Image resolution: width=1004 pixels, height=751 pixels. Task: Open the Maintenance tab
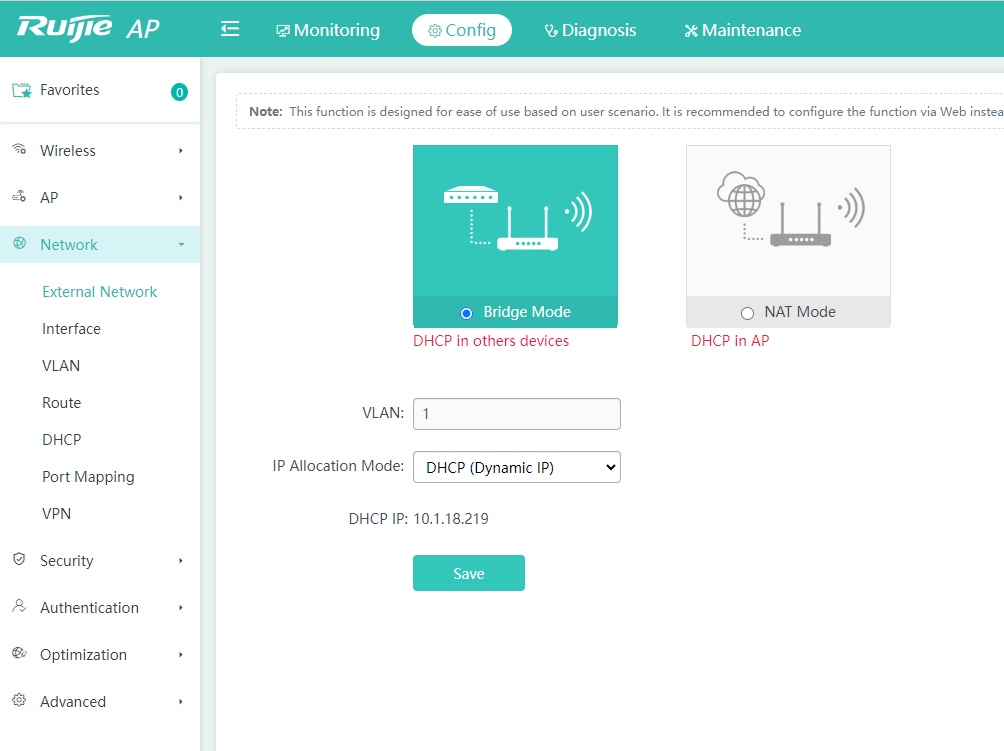tap(742, 30)
